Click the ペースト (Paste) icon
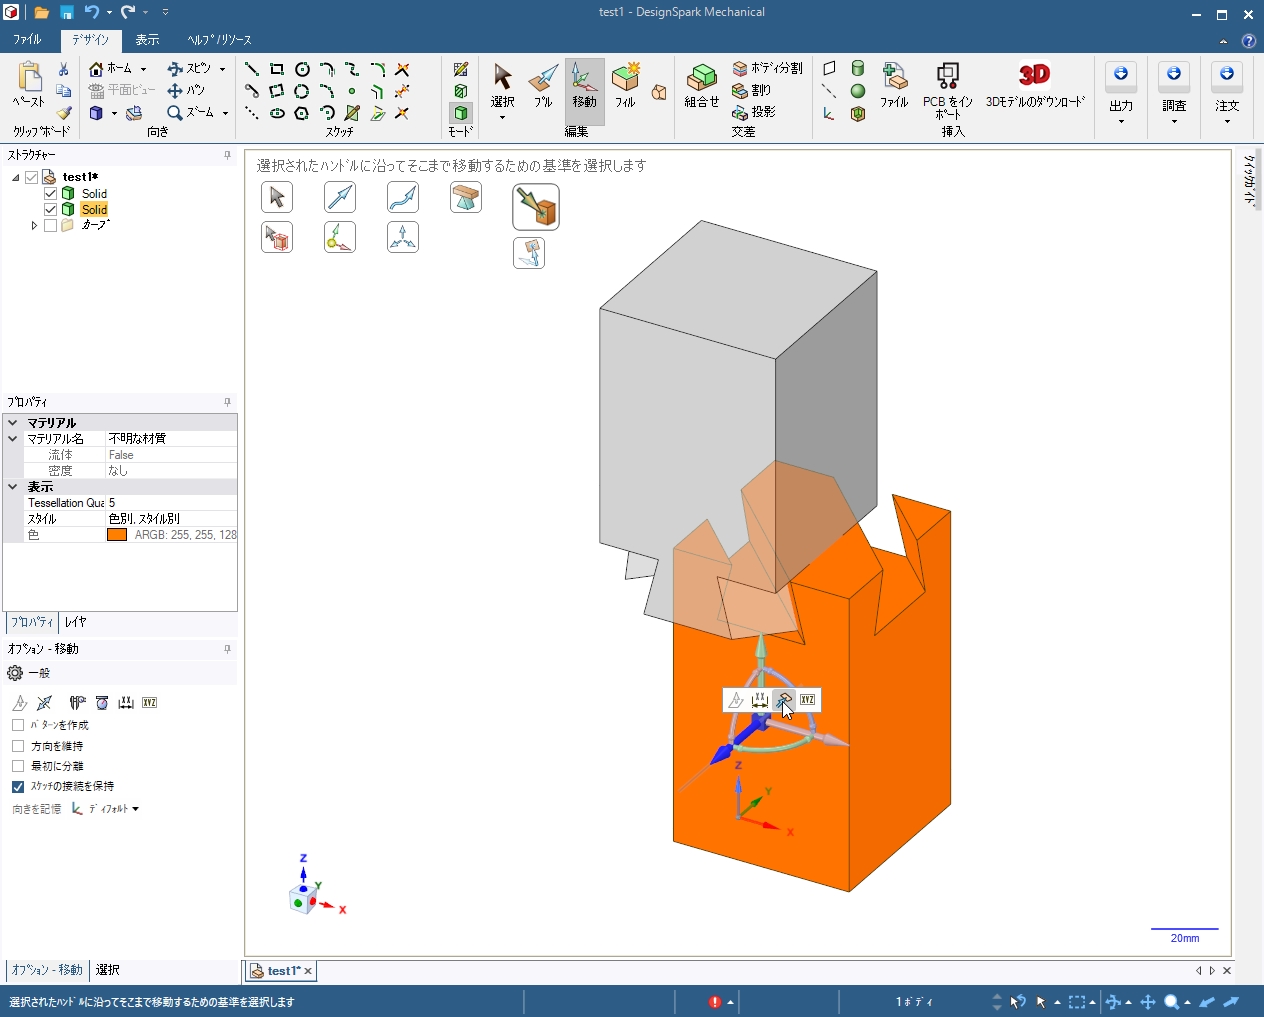1264x1017 pixels. click(x=29, y=82)
